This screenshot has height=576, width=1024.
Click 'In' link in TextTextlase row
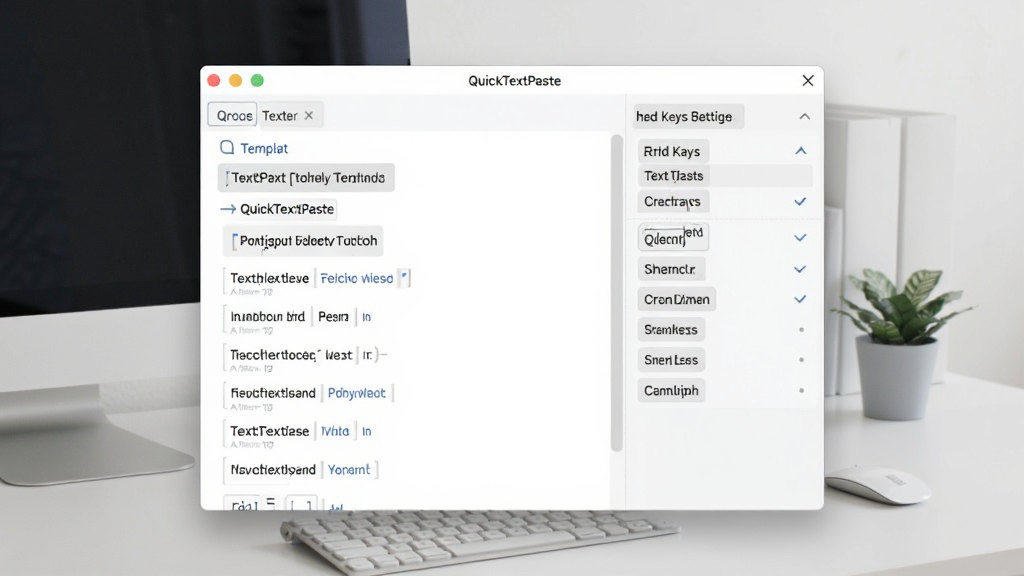[366, 431]
